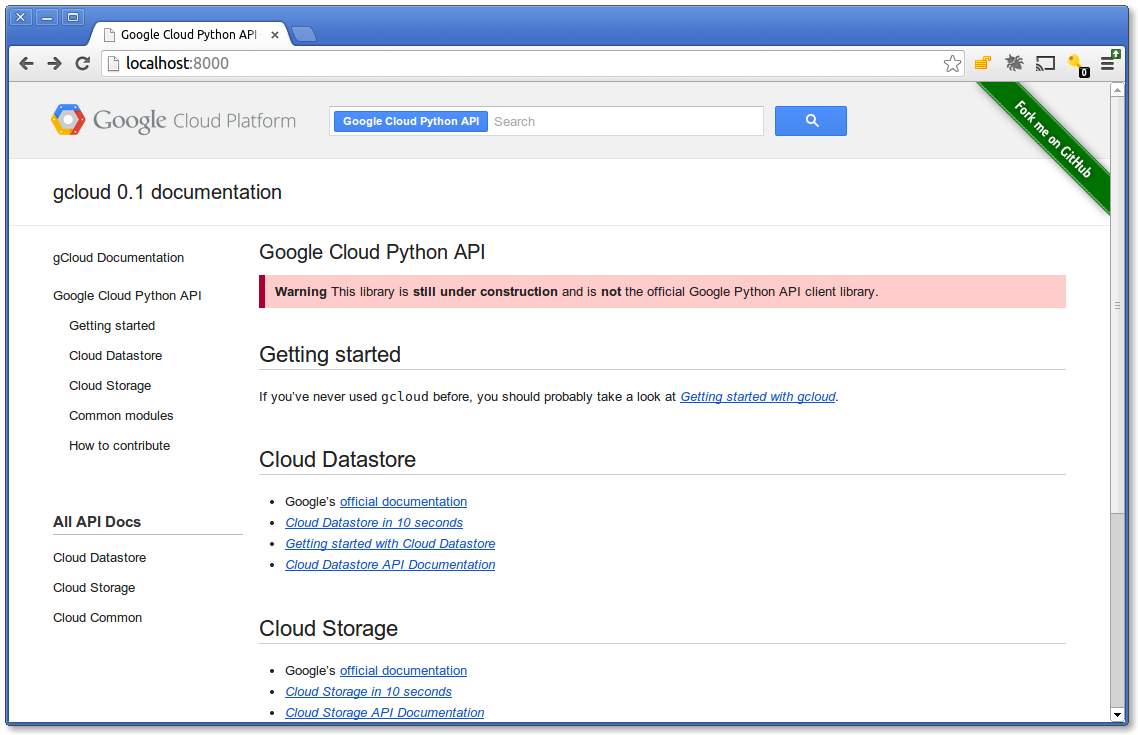Bookmark this page with the star icon

[x=952, y=64]
